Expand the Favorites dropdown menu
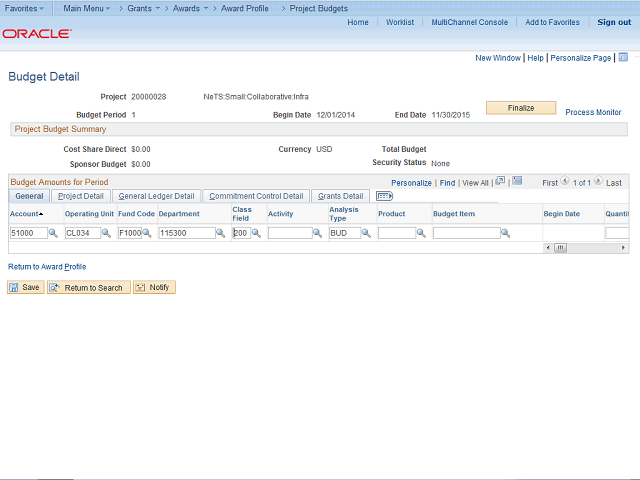The height and width of the screenshot is (480, 640). pyautogui.click(x=24, y=8)
